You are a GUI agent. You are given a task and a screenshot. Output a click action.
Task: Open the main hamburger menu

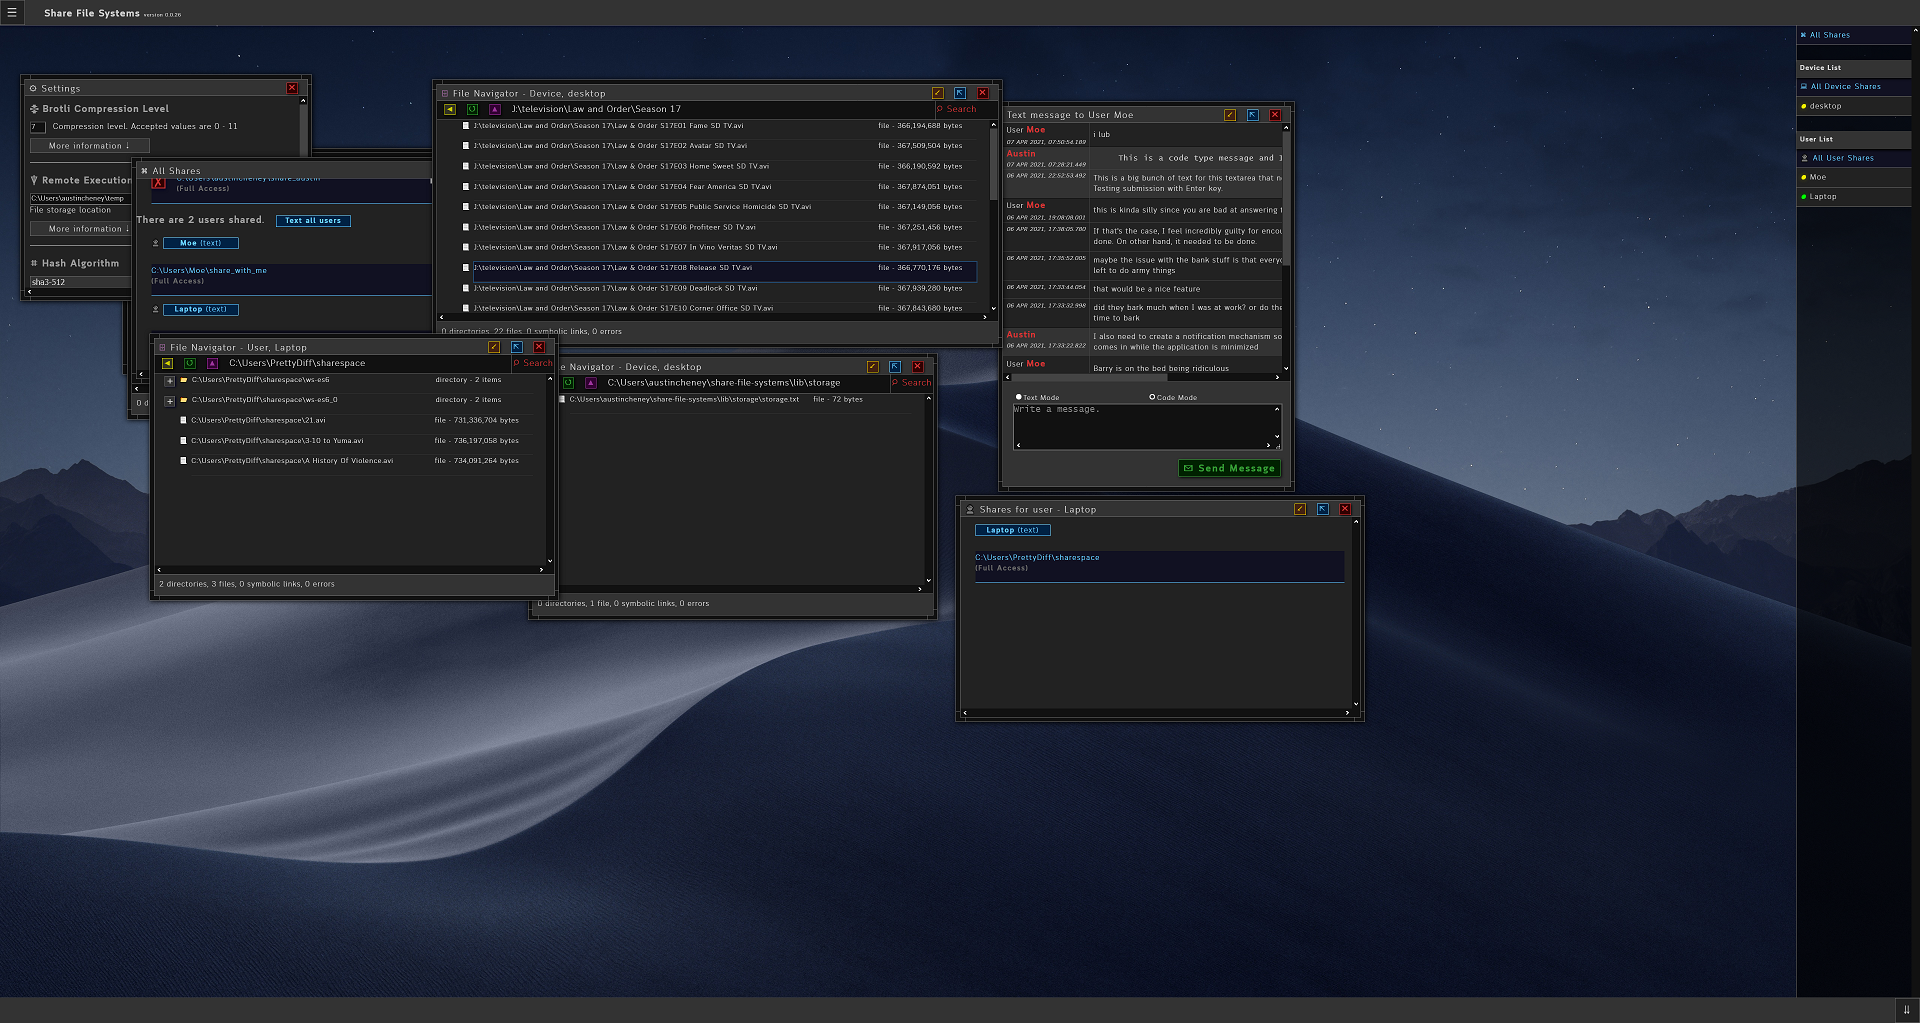point(12,13)
